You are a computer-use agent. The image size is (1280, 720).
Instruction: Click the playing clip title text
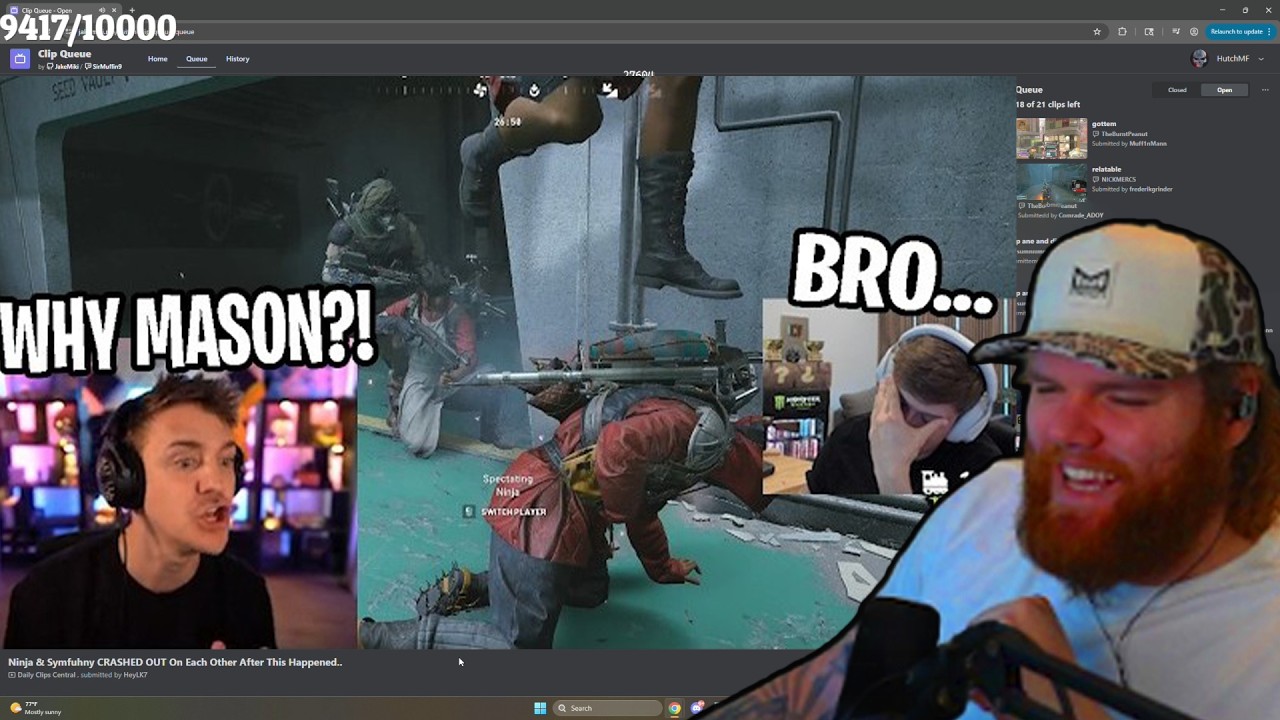(x=175, y=662)
